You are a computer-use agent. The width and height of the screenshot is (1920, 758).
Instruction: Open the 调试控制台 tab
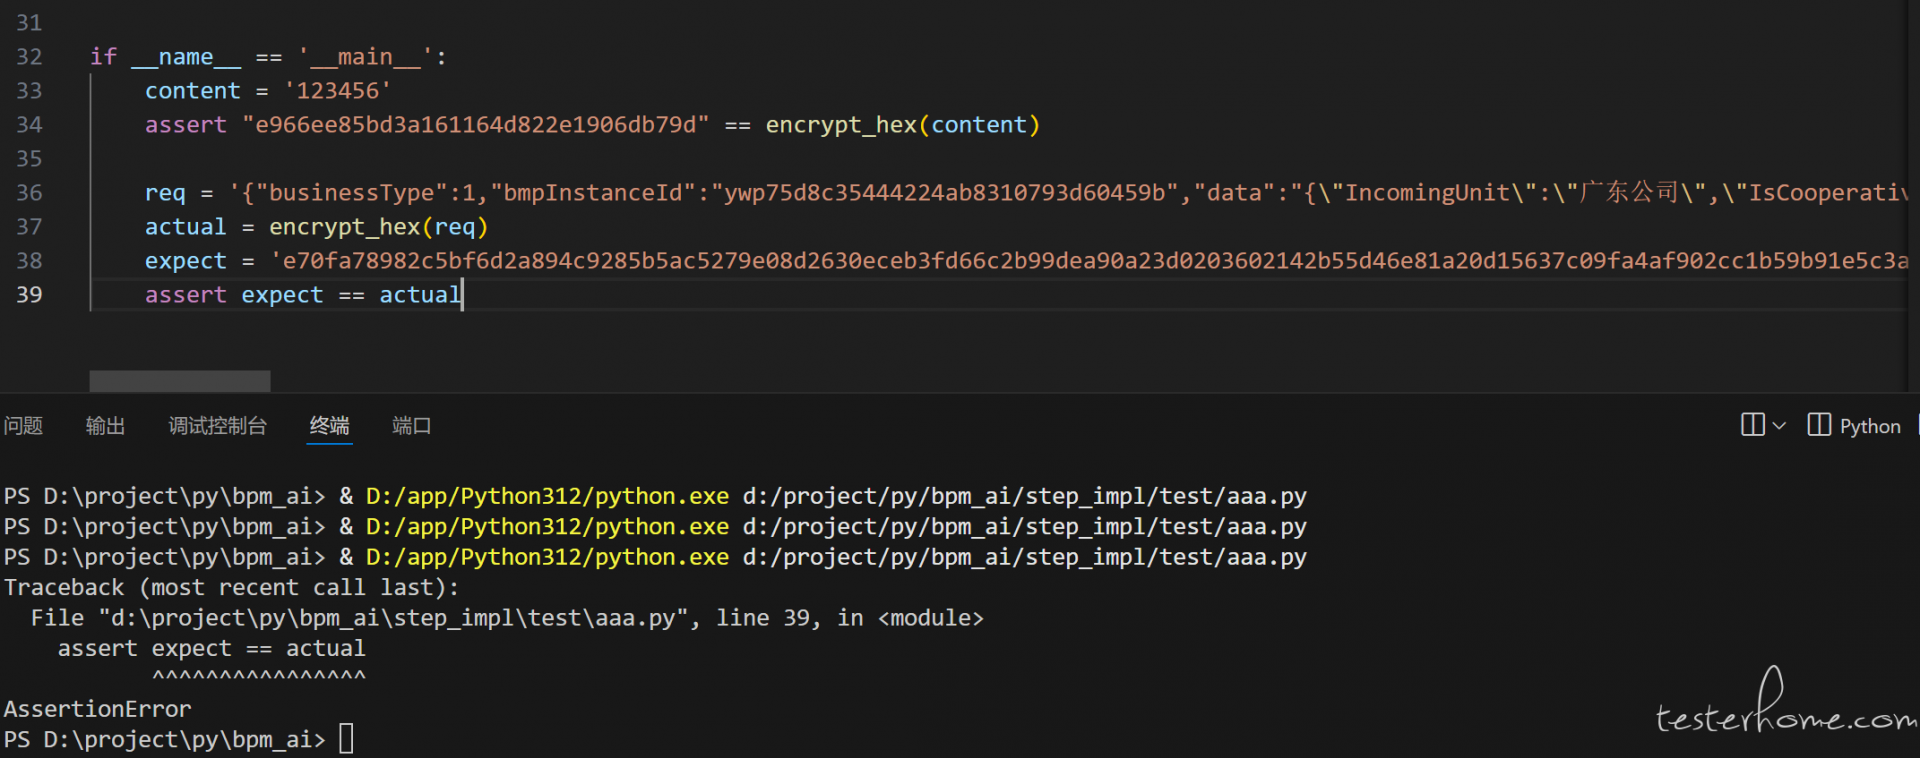[x=218, y=426]
